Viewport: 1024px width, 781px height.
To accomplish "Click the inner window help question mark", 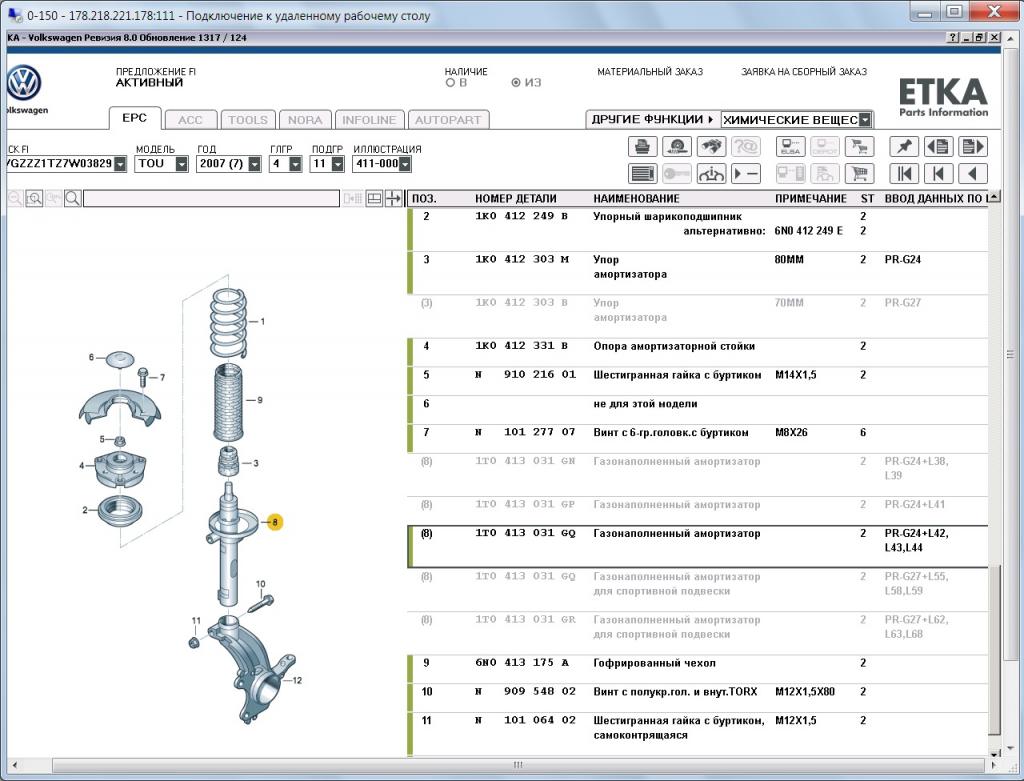I will [953, 38].
